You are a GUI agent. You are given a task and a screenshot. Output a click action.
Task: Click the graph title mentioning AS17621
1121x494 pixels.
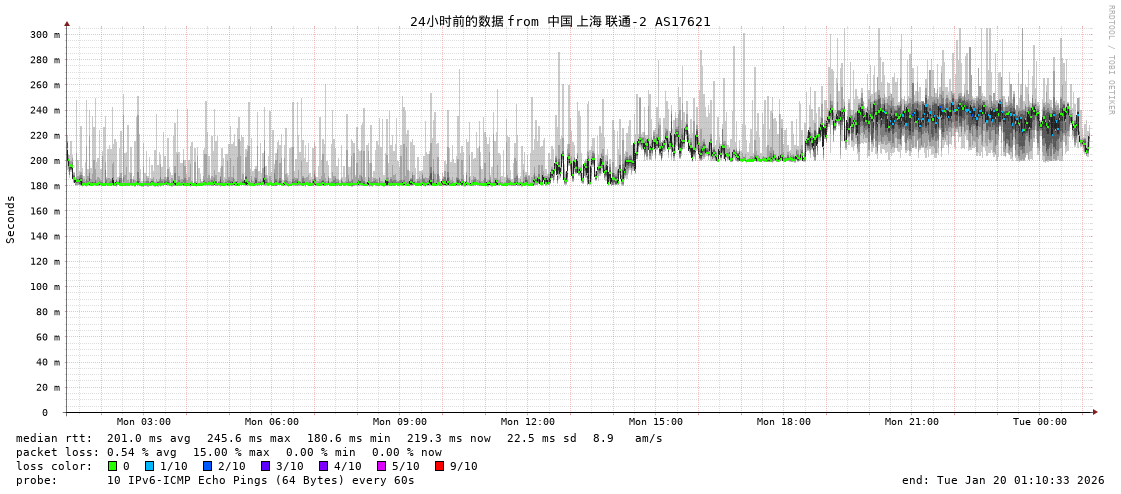(560, 21)
